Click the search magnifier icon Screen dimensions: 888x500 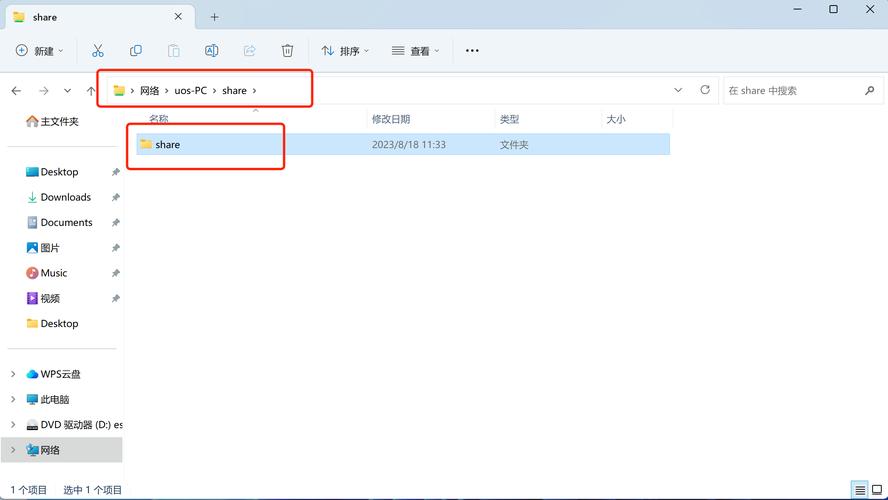[x=869, y=91]
